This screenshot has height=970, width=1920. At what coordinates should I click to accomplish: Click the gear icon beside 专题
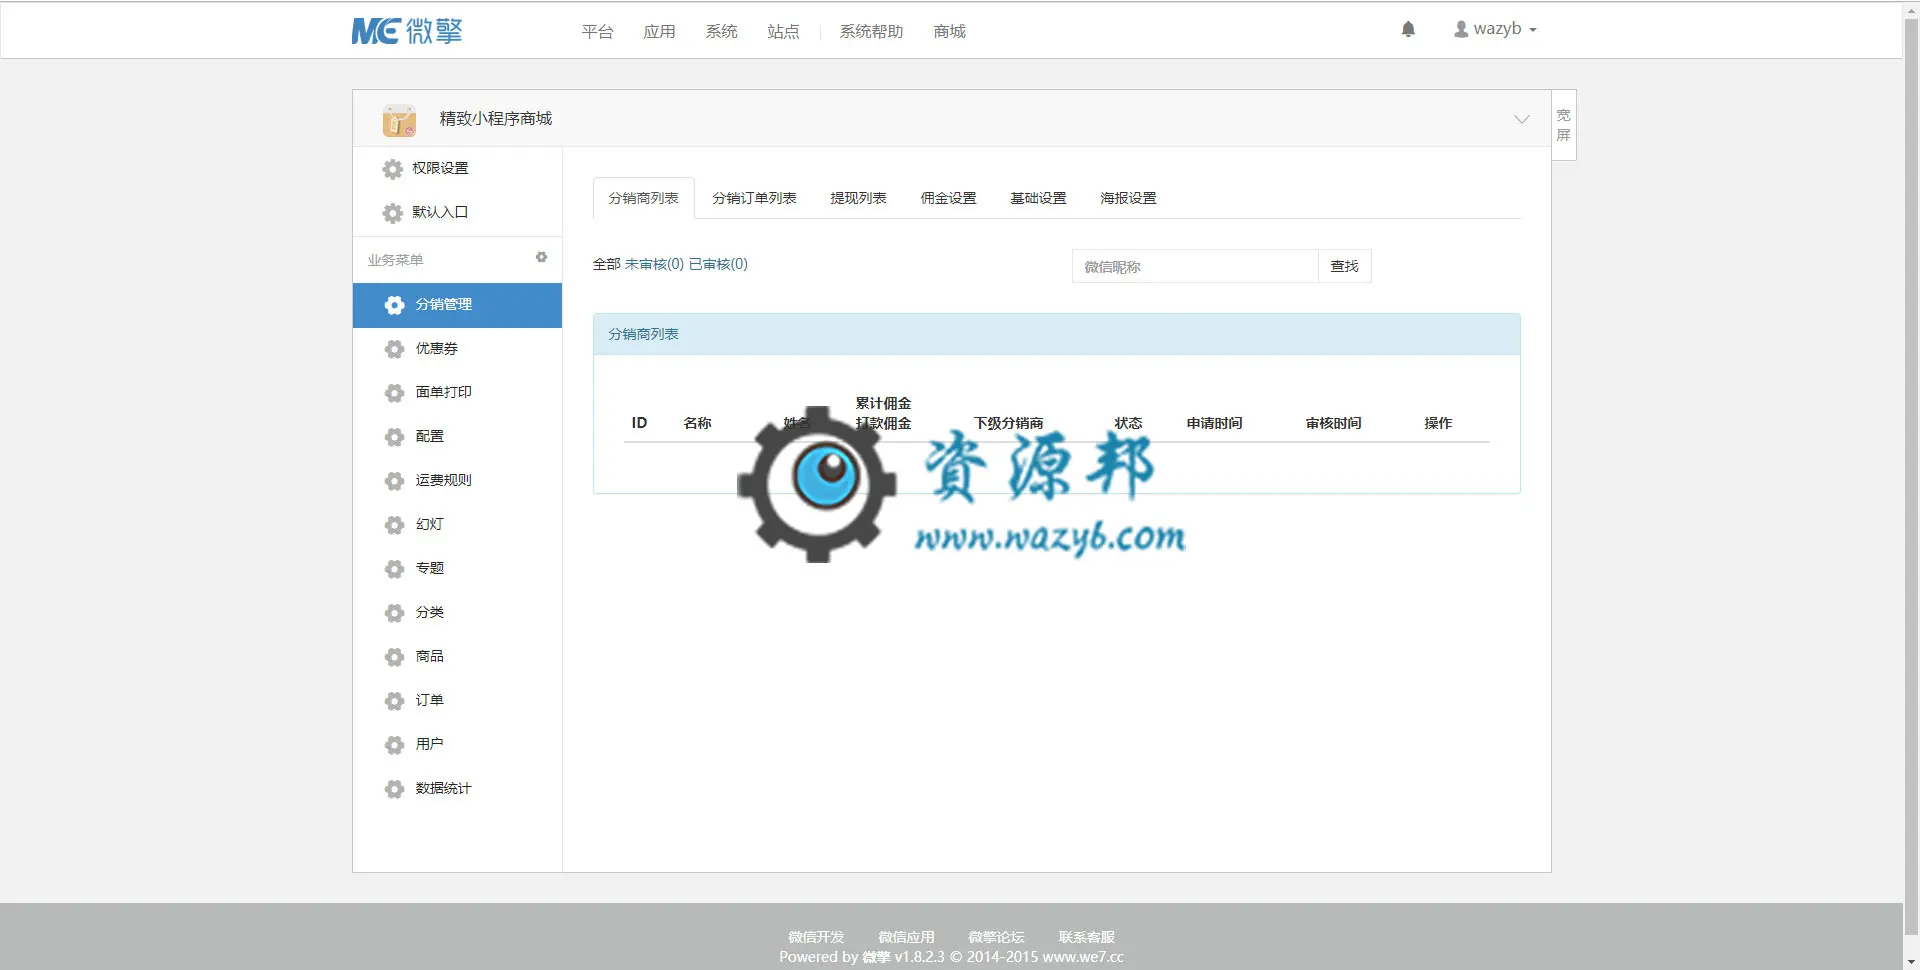[x=395, y=569]
